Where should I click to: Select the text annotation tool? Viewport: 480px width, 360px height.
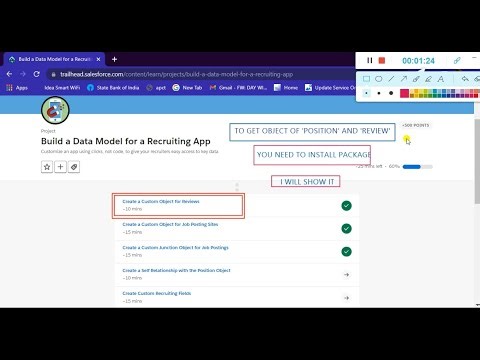(441, 79)
